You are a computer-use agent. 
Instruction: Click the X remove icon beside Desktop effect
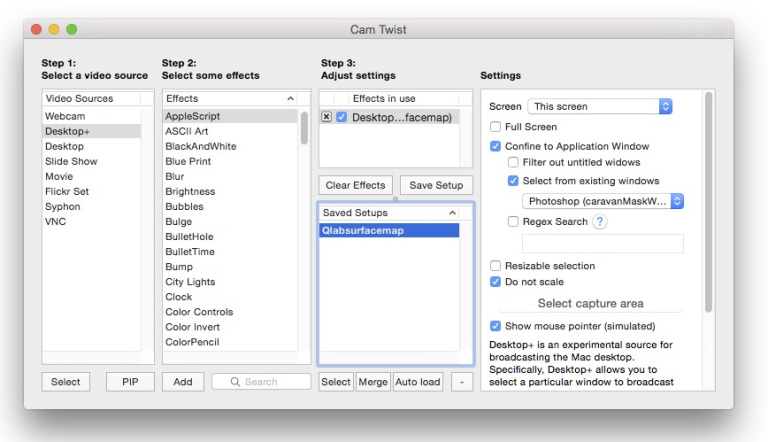click(x=327, y=118)
